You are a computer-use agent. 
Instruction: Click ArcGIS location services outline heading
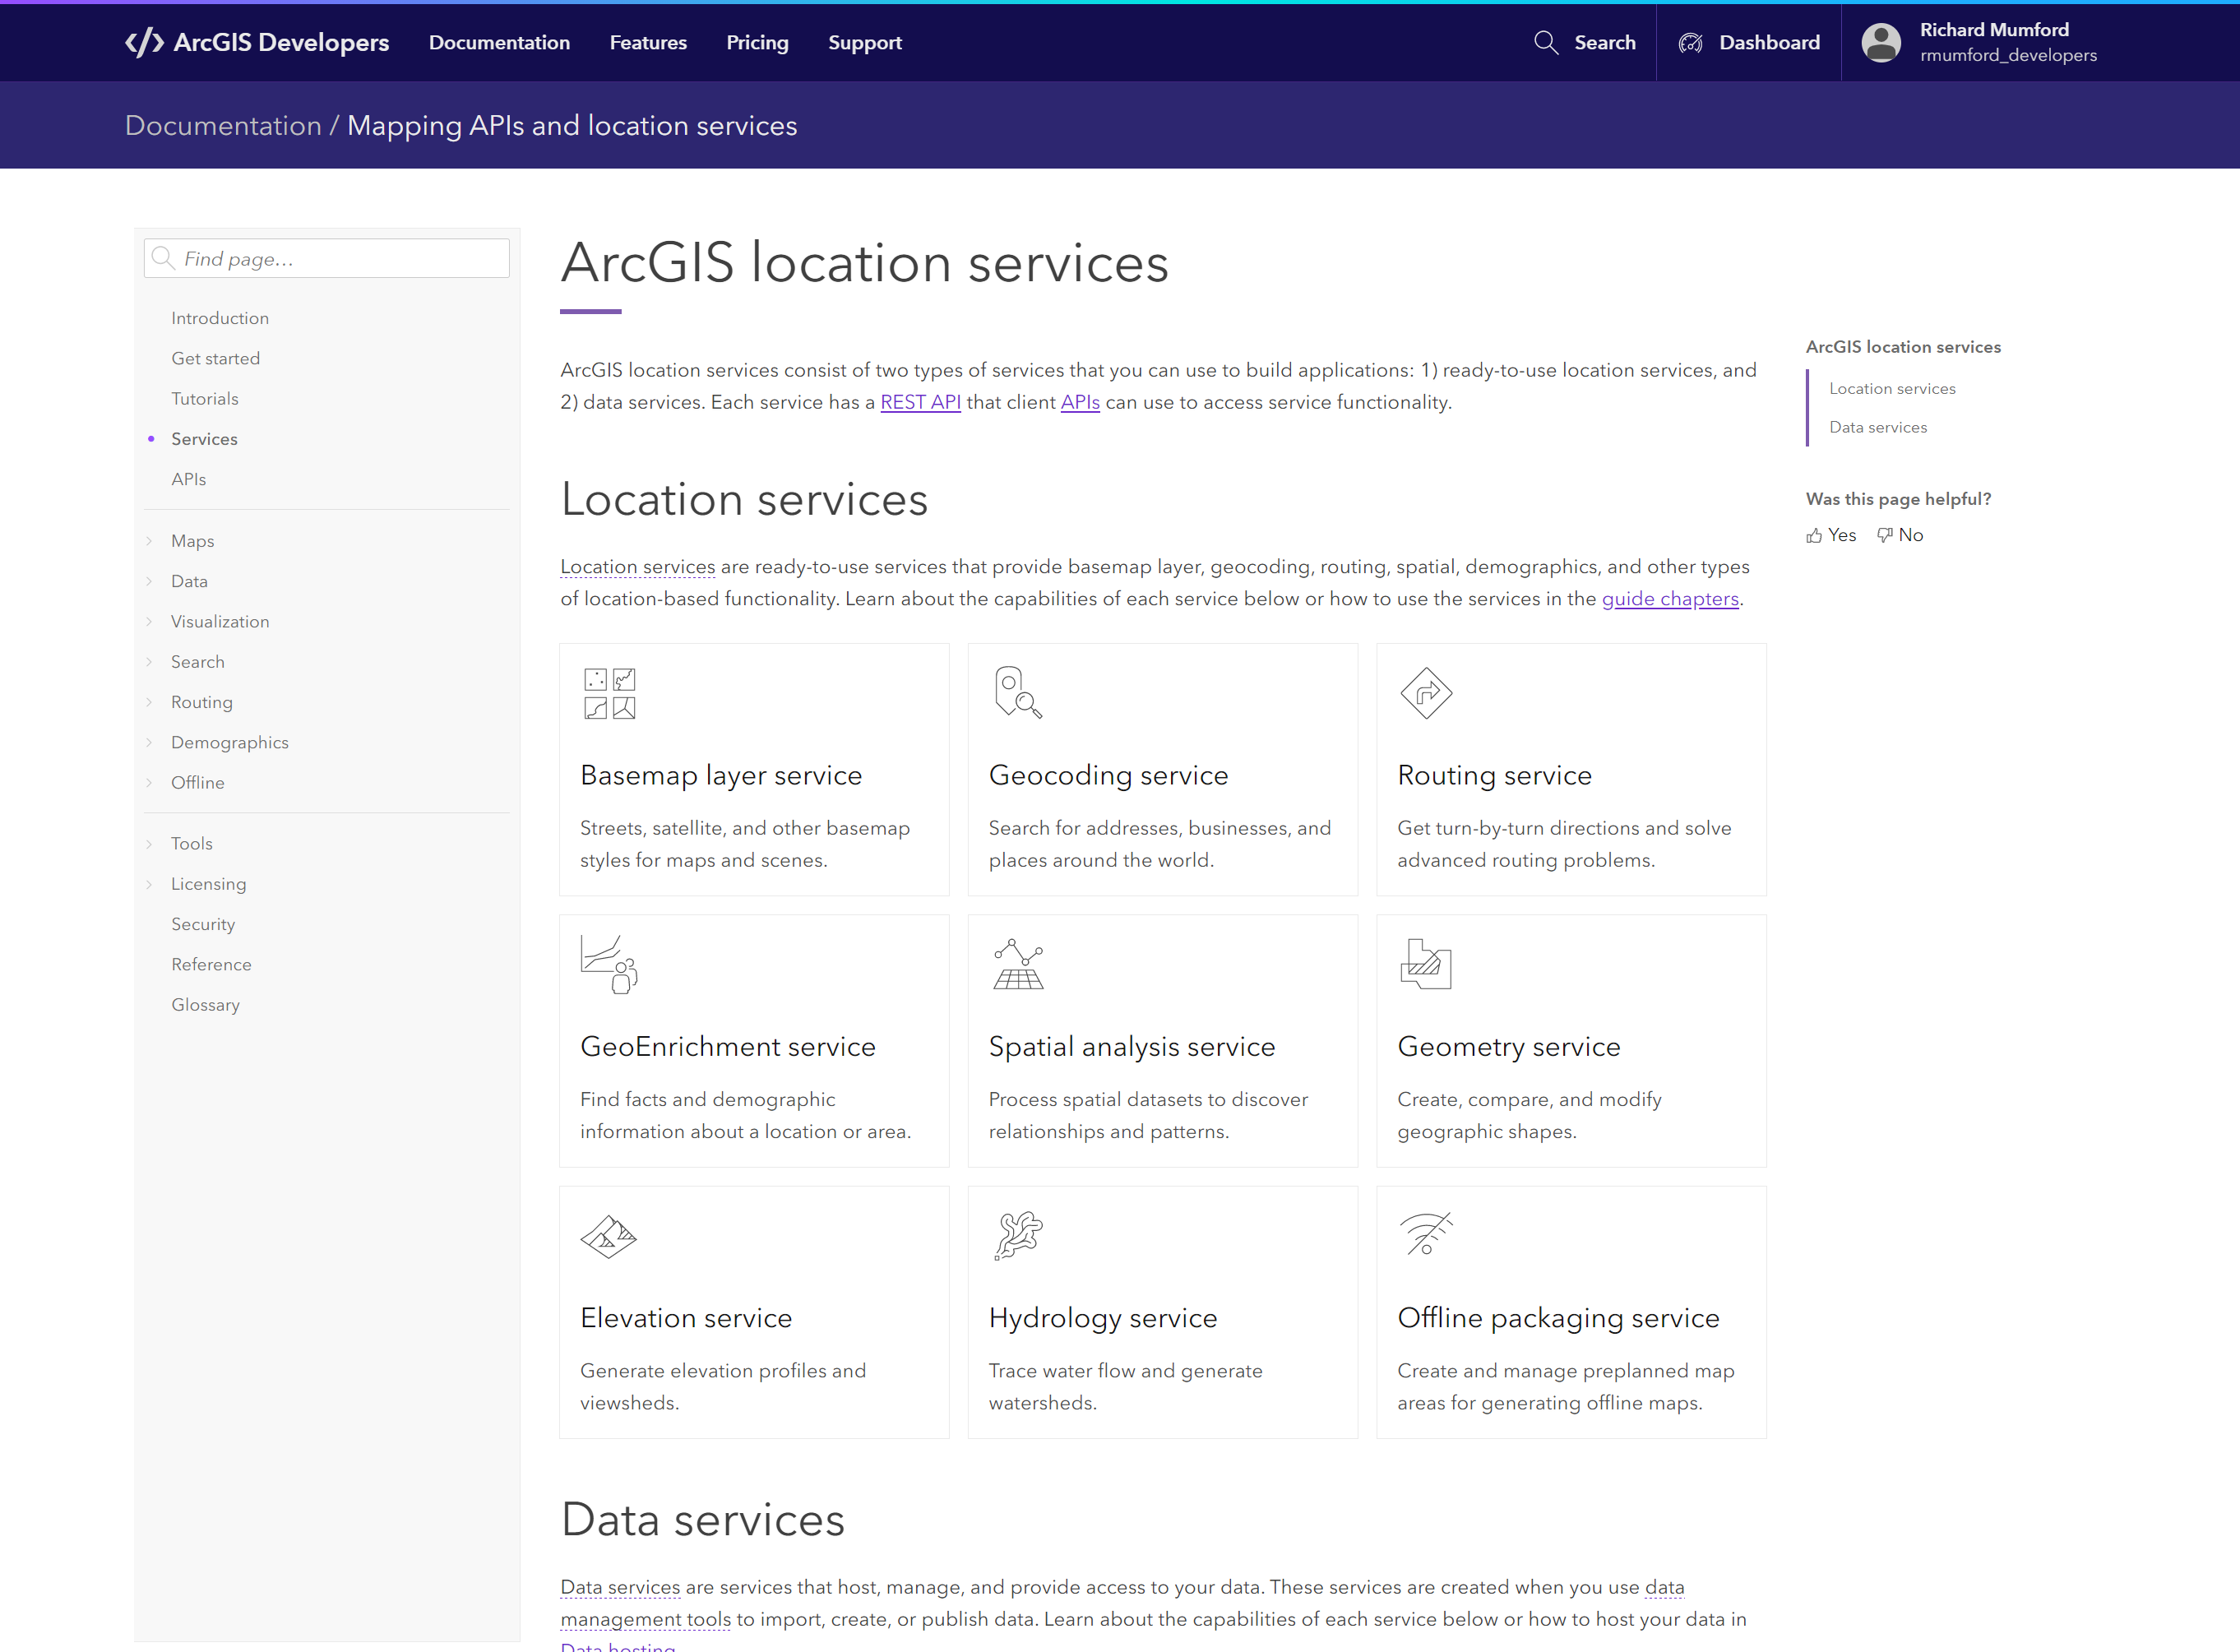1903,347
